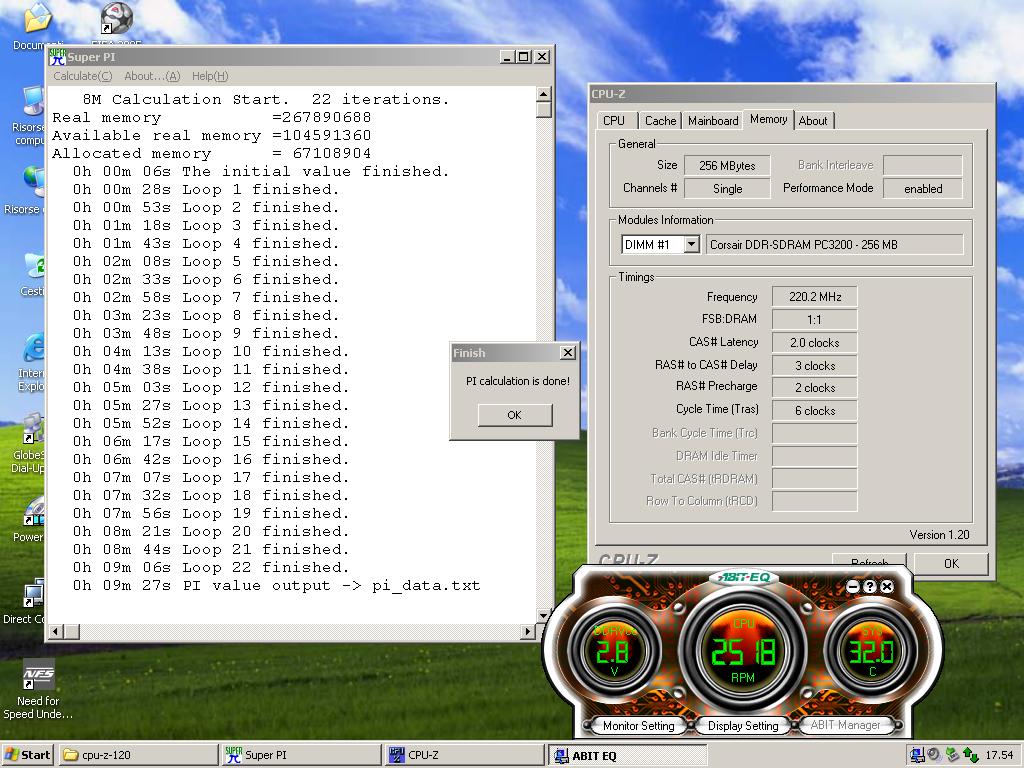
Task: Open the About tab in CPU-Z
Action: click(x=813, y=121)
